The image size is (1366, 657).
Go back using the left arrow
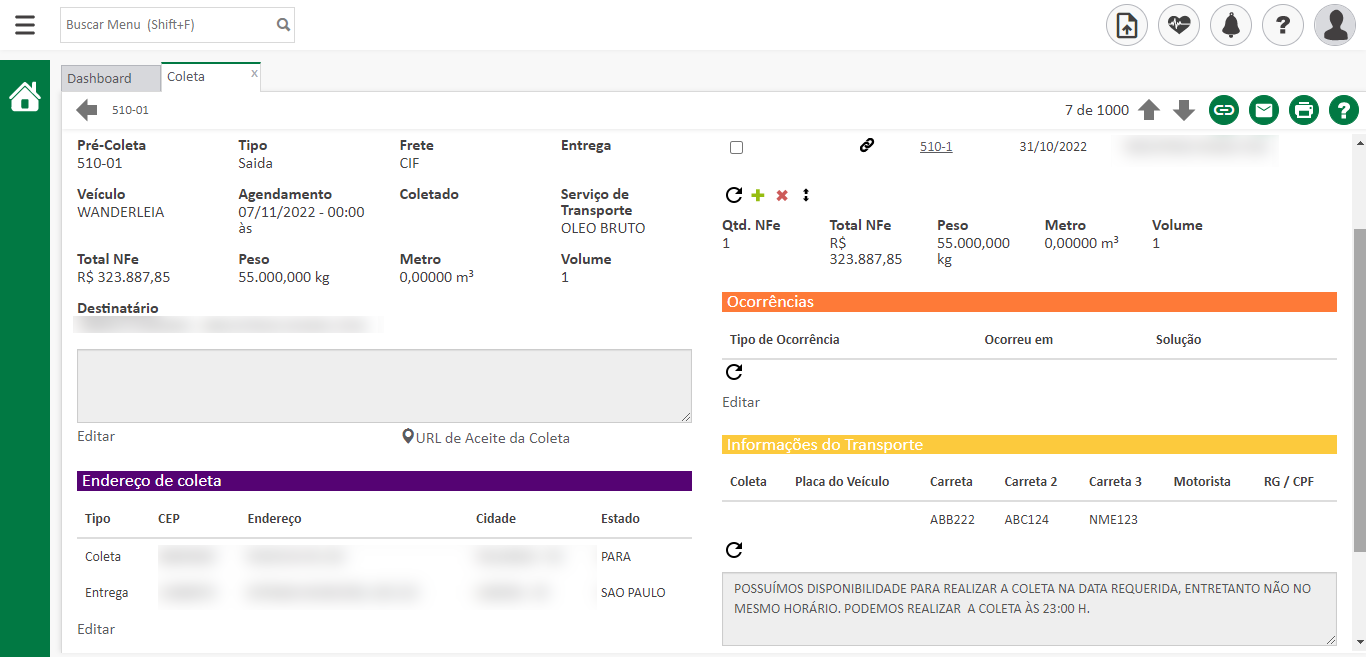point(87,110)
